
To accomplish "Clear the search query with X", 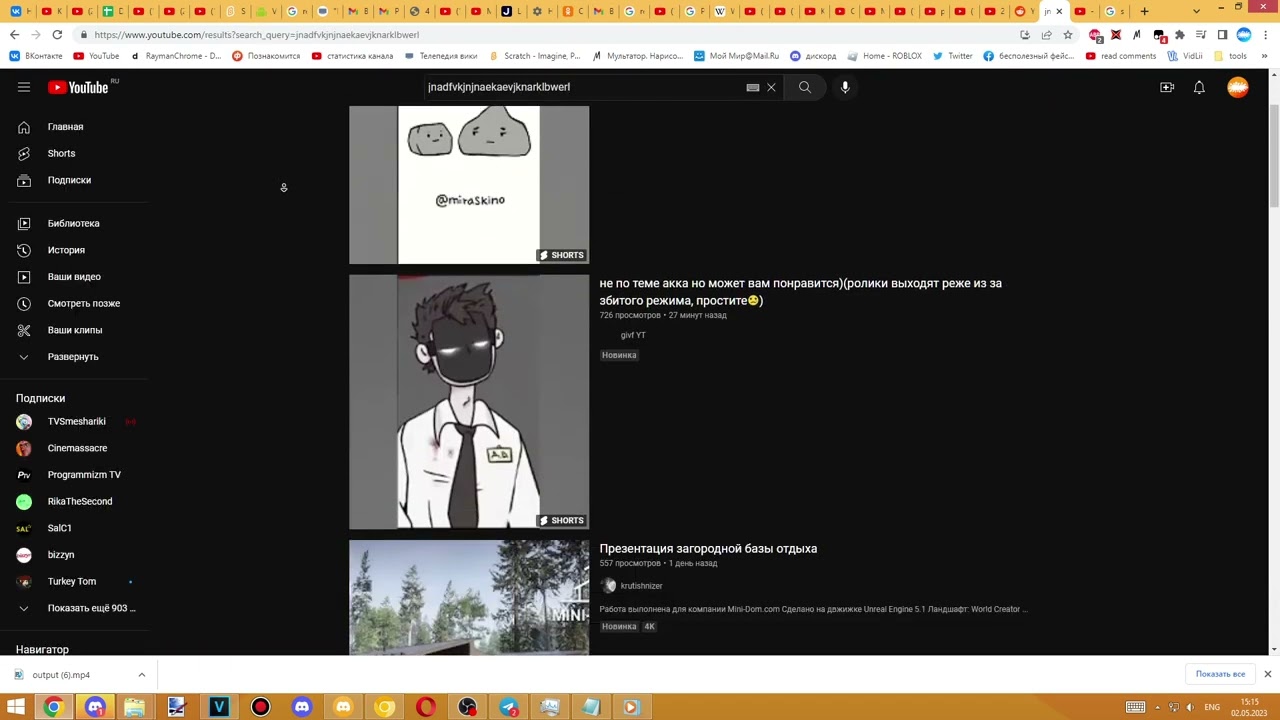I will (x=771, y=87).
